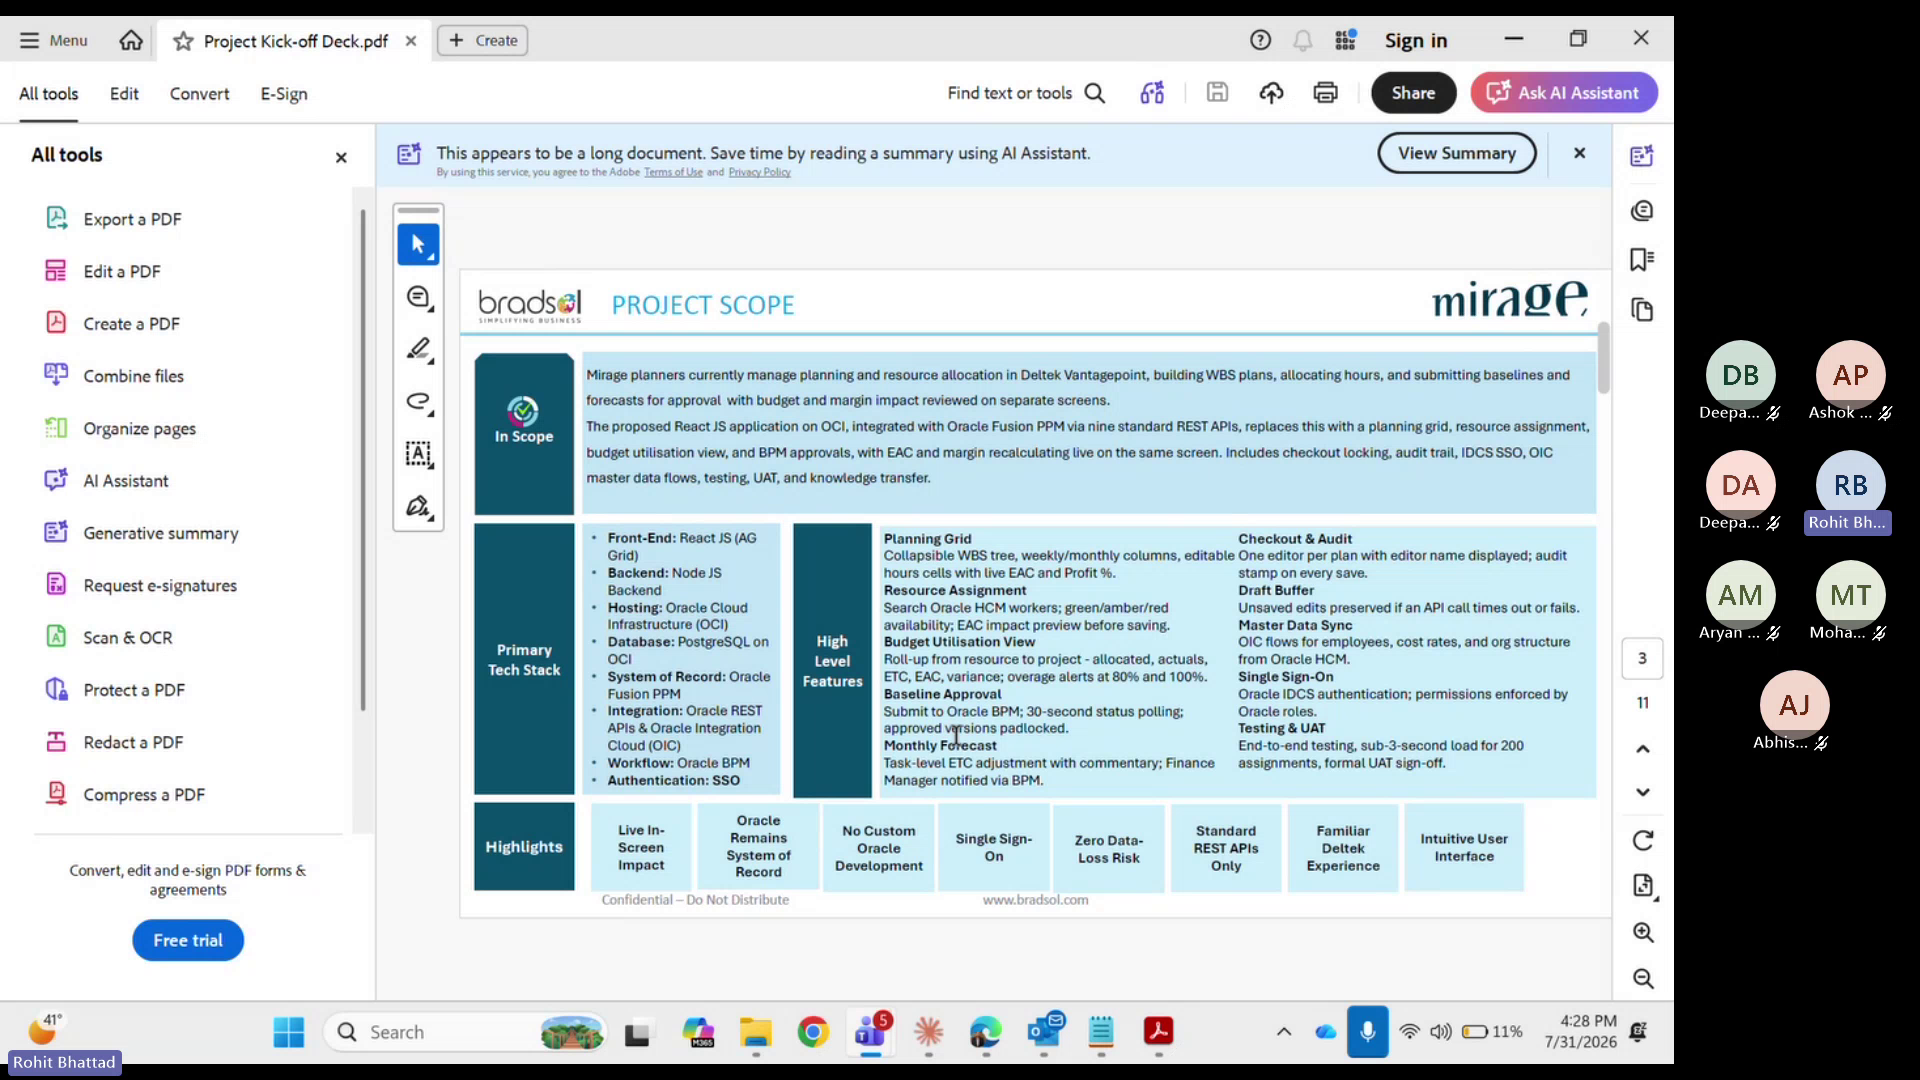Click the All tools panel scrollbar
The width and height of the screenshot is (1920, 1080).
point(363,460)
